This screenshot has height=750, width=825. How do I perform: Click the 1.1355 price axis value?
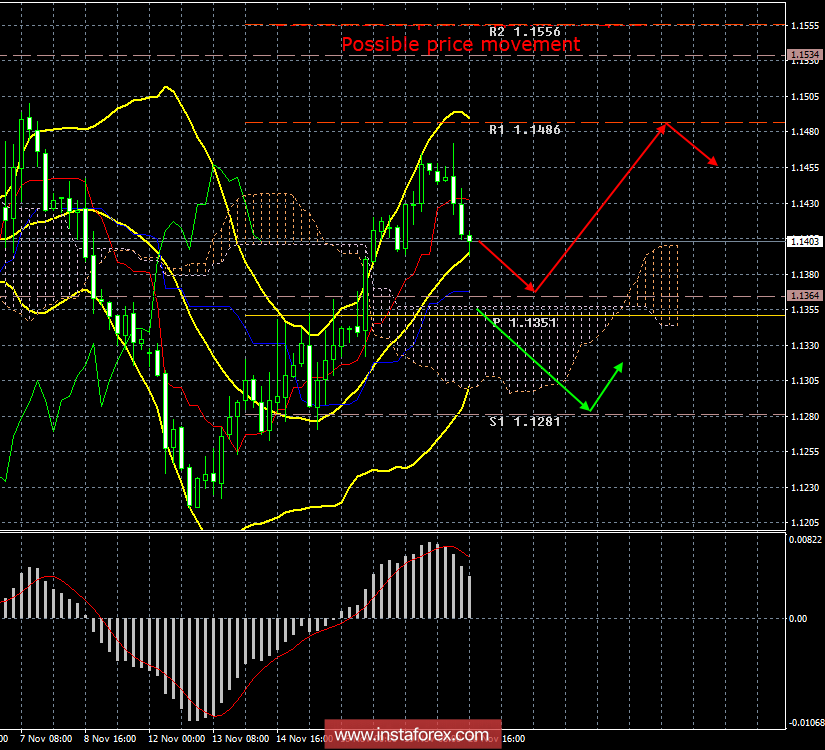tap(805, 310)
